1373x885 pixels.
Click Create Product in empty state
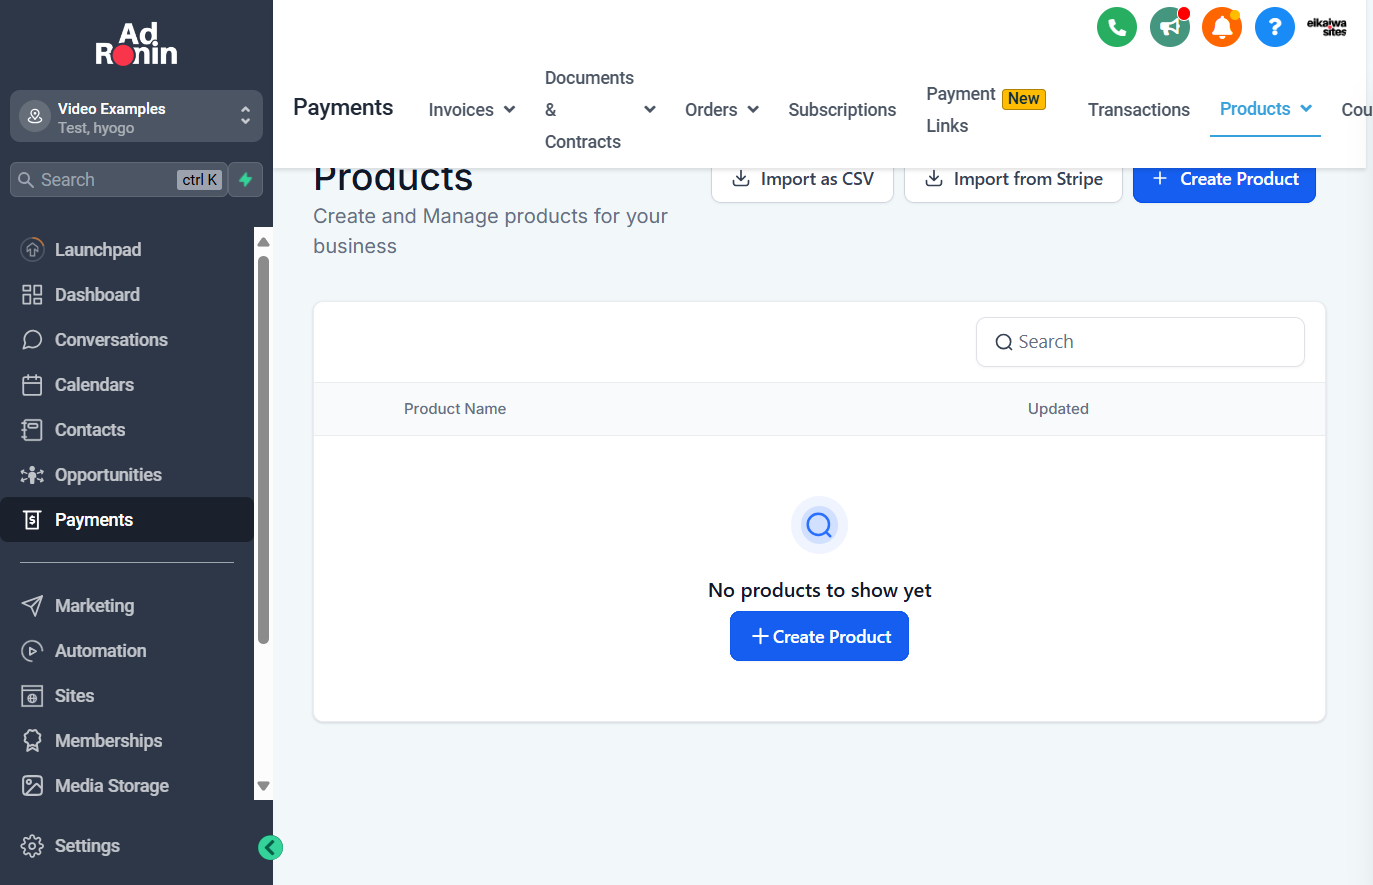(x=819, y=637)
